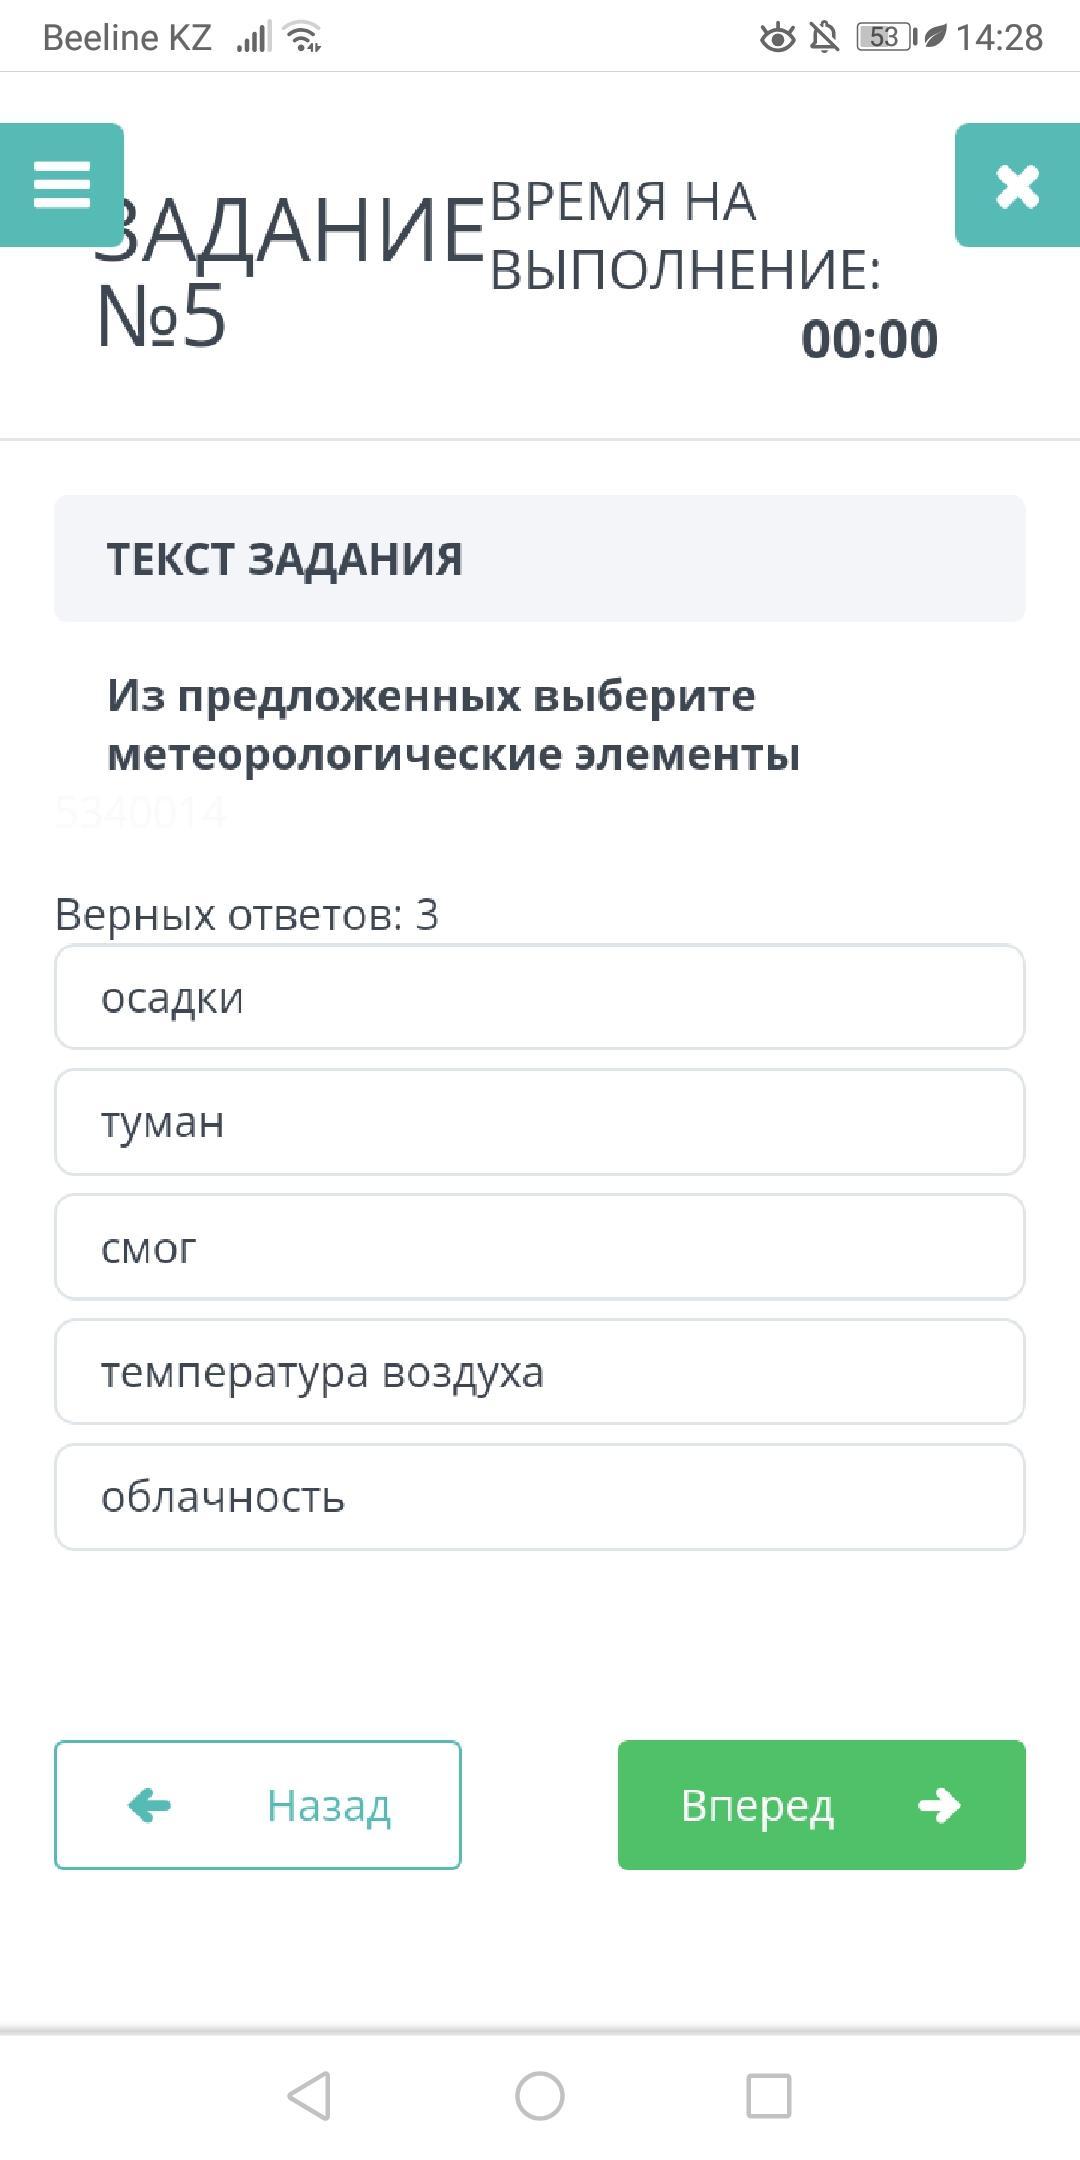This screenshot has width=1080, height=2160.
Task: Open the hamburger menu
Action: tap(61, 185)
